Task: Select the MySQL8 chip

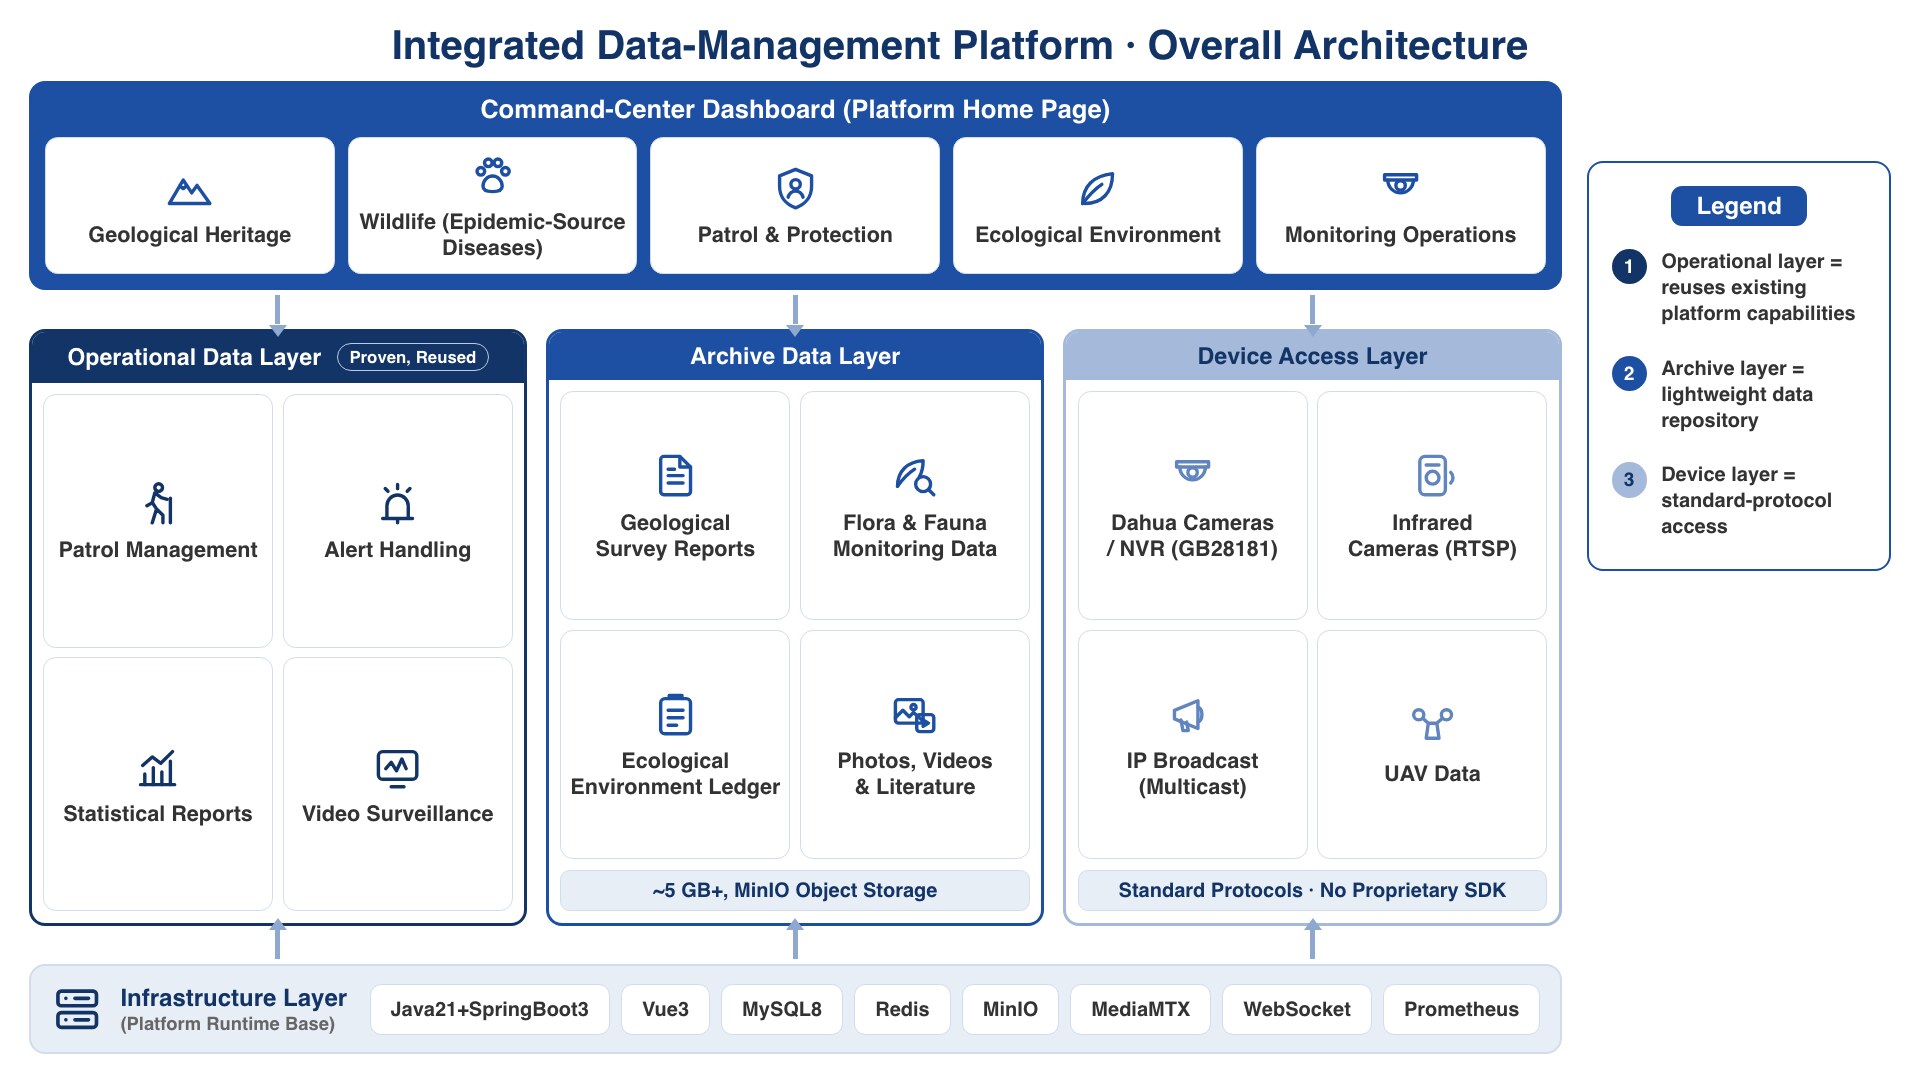Action: (782, 1009)
